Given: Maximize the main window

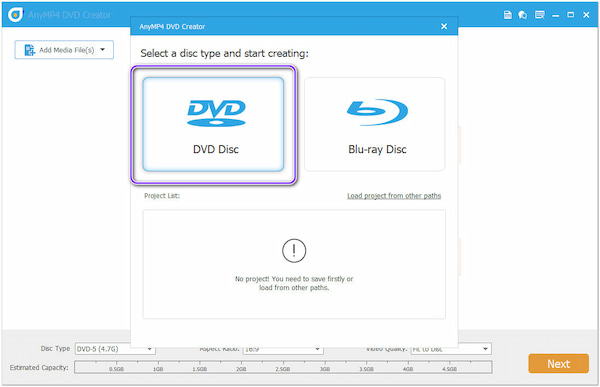Looking at the screenshot, I should [x=571, y=15].
